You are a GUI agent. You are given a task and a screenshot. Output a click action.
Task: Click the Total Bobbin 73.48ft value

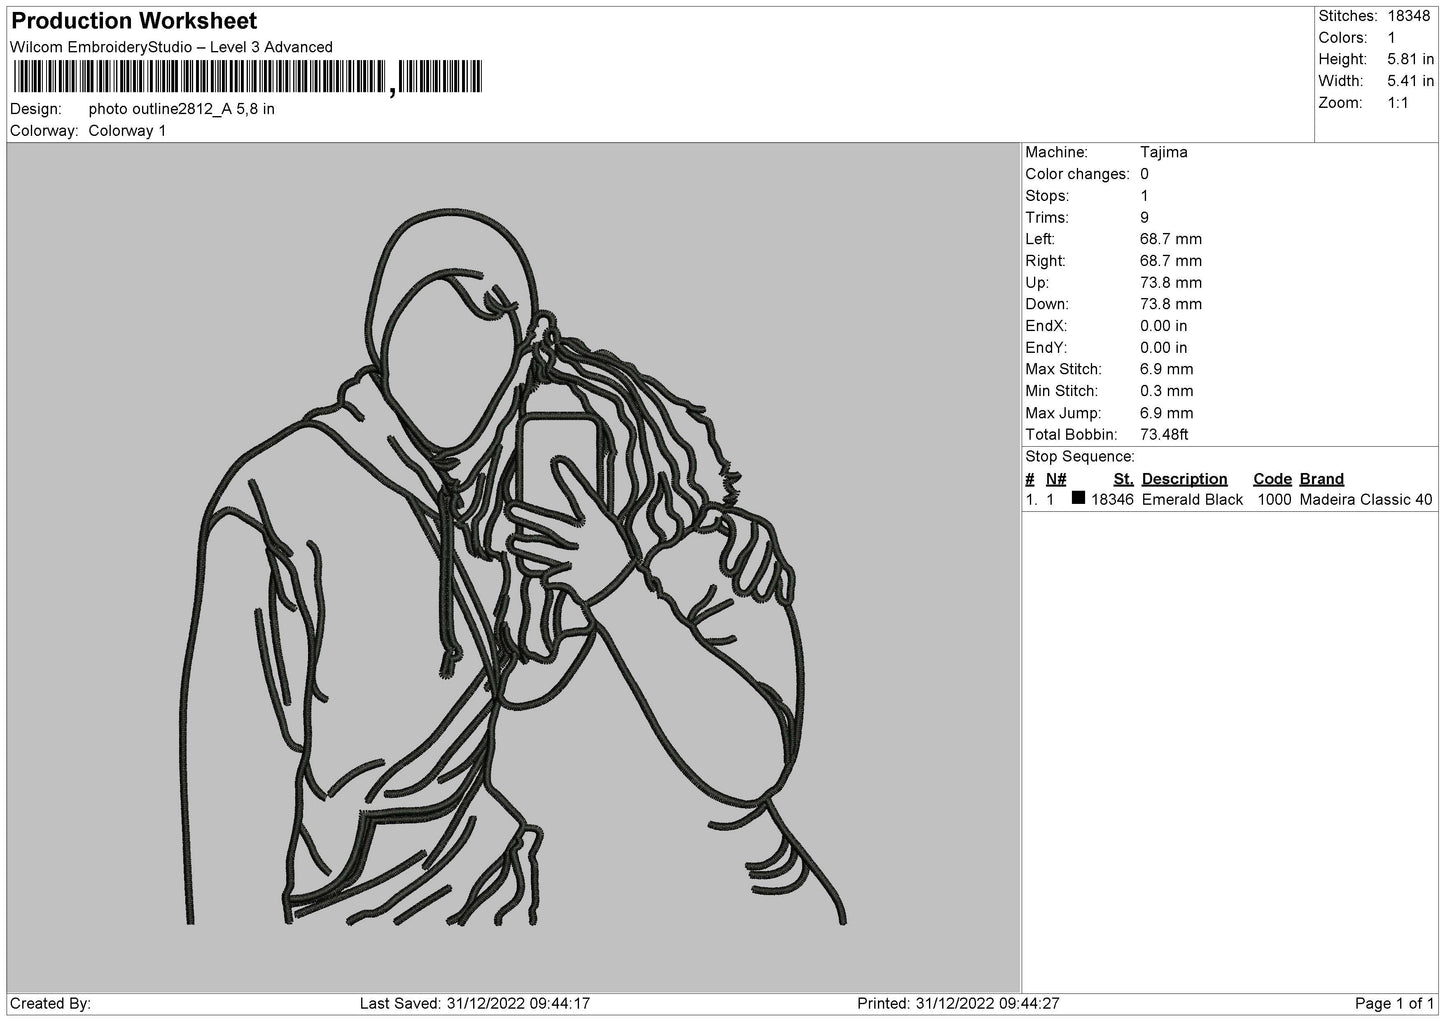(x=1164, y=435)
